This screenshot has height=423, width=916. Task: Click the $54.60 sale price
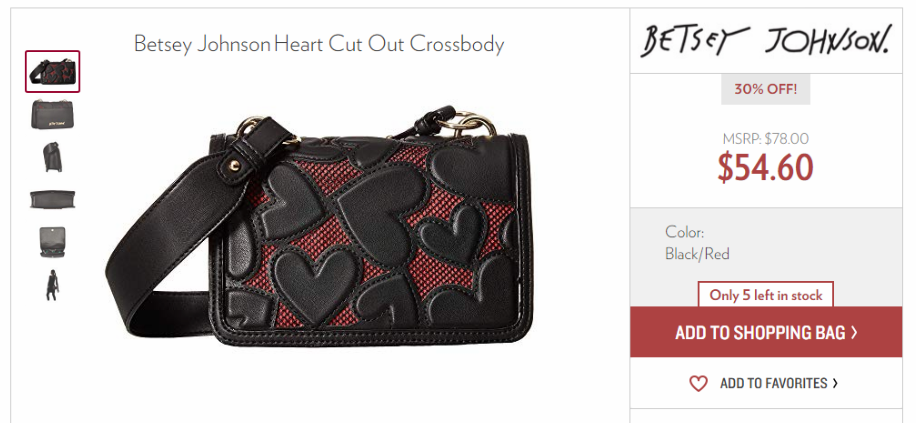[x=765, y=167]
